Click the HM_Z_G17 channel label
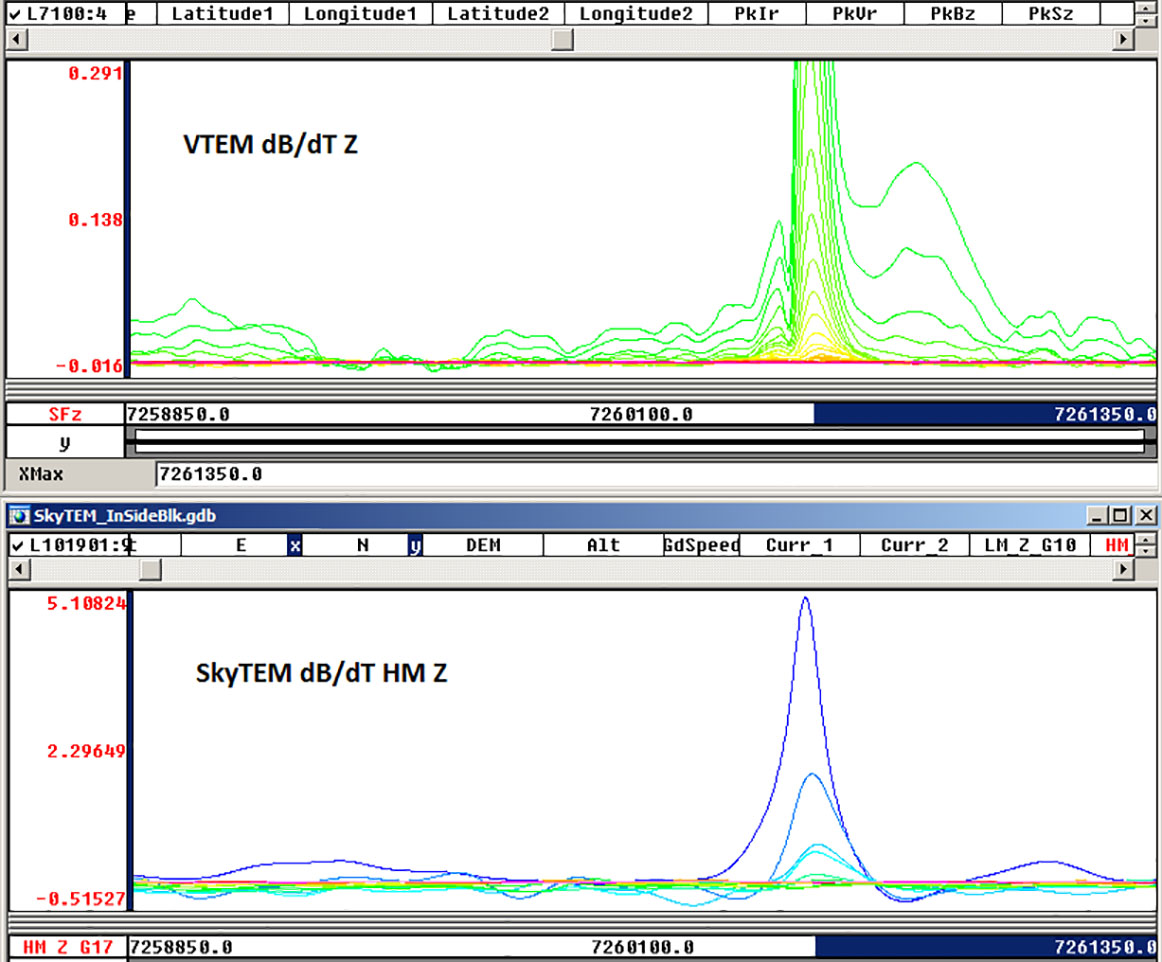Screen dimensions: 1162x962 (67, 947)
